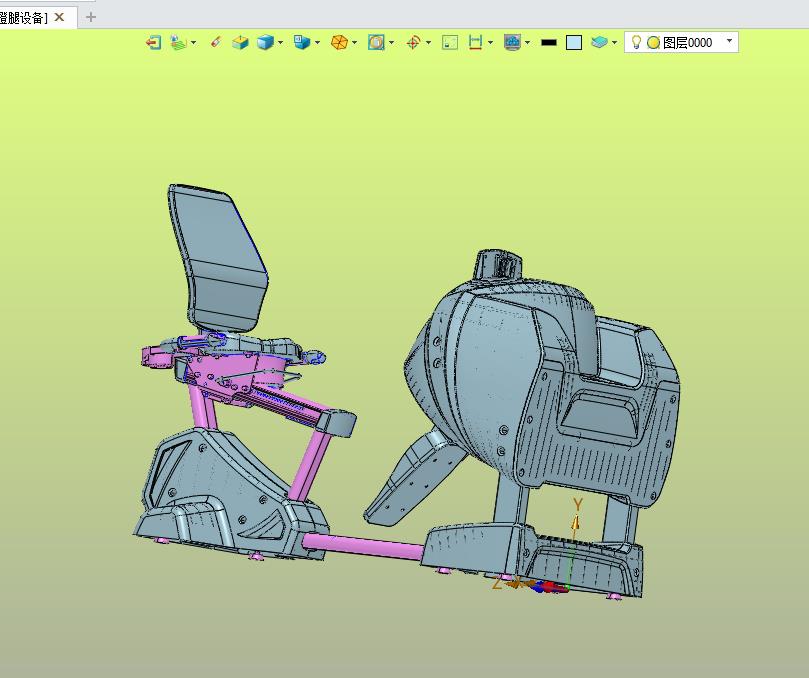
Task: Select the eraser tool icon
Action: pyautogui.click(x=216, y=42)
